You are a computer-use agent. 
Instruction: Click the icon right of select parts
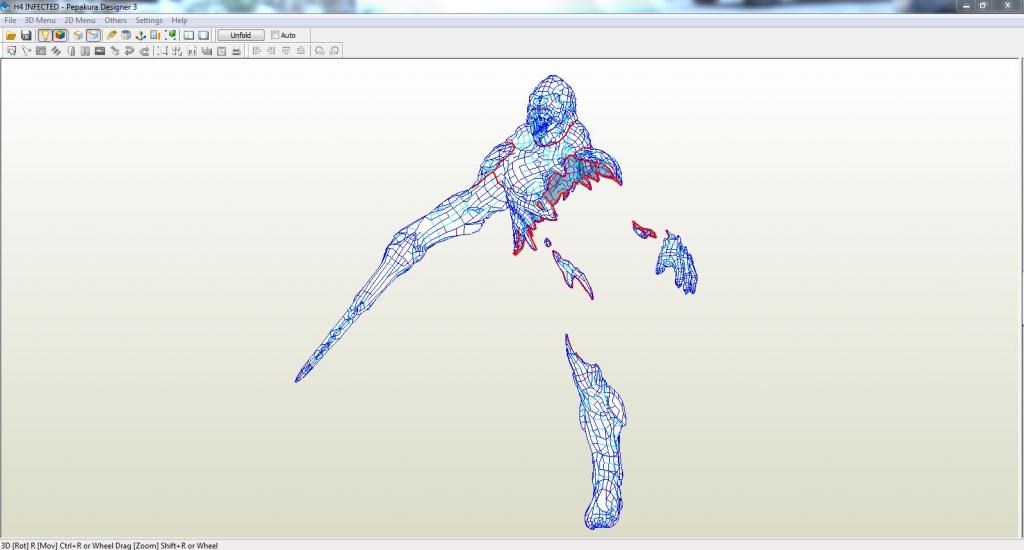point(177,51)
